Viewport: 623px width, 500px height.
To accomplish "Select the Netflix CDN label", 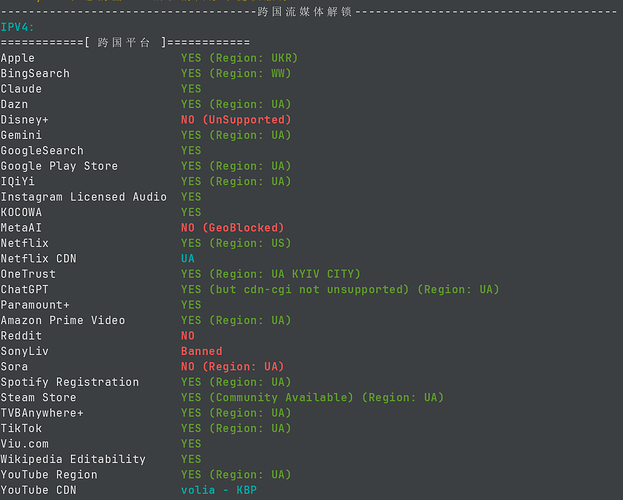I will coord(39,259).
